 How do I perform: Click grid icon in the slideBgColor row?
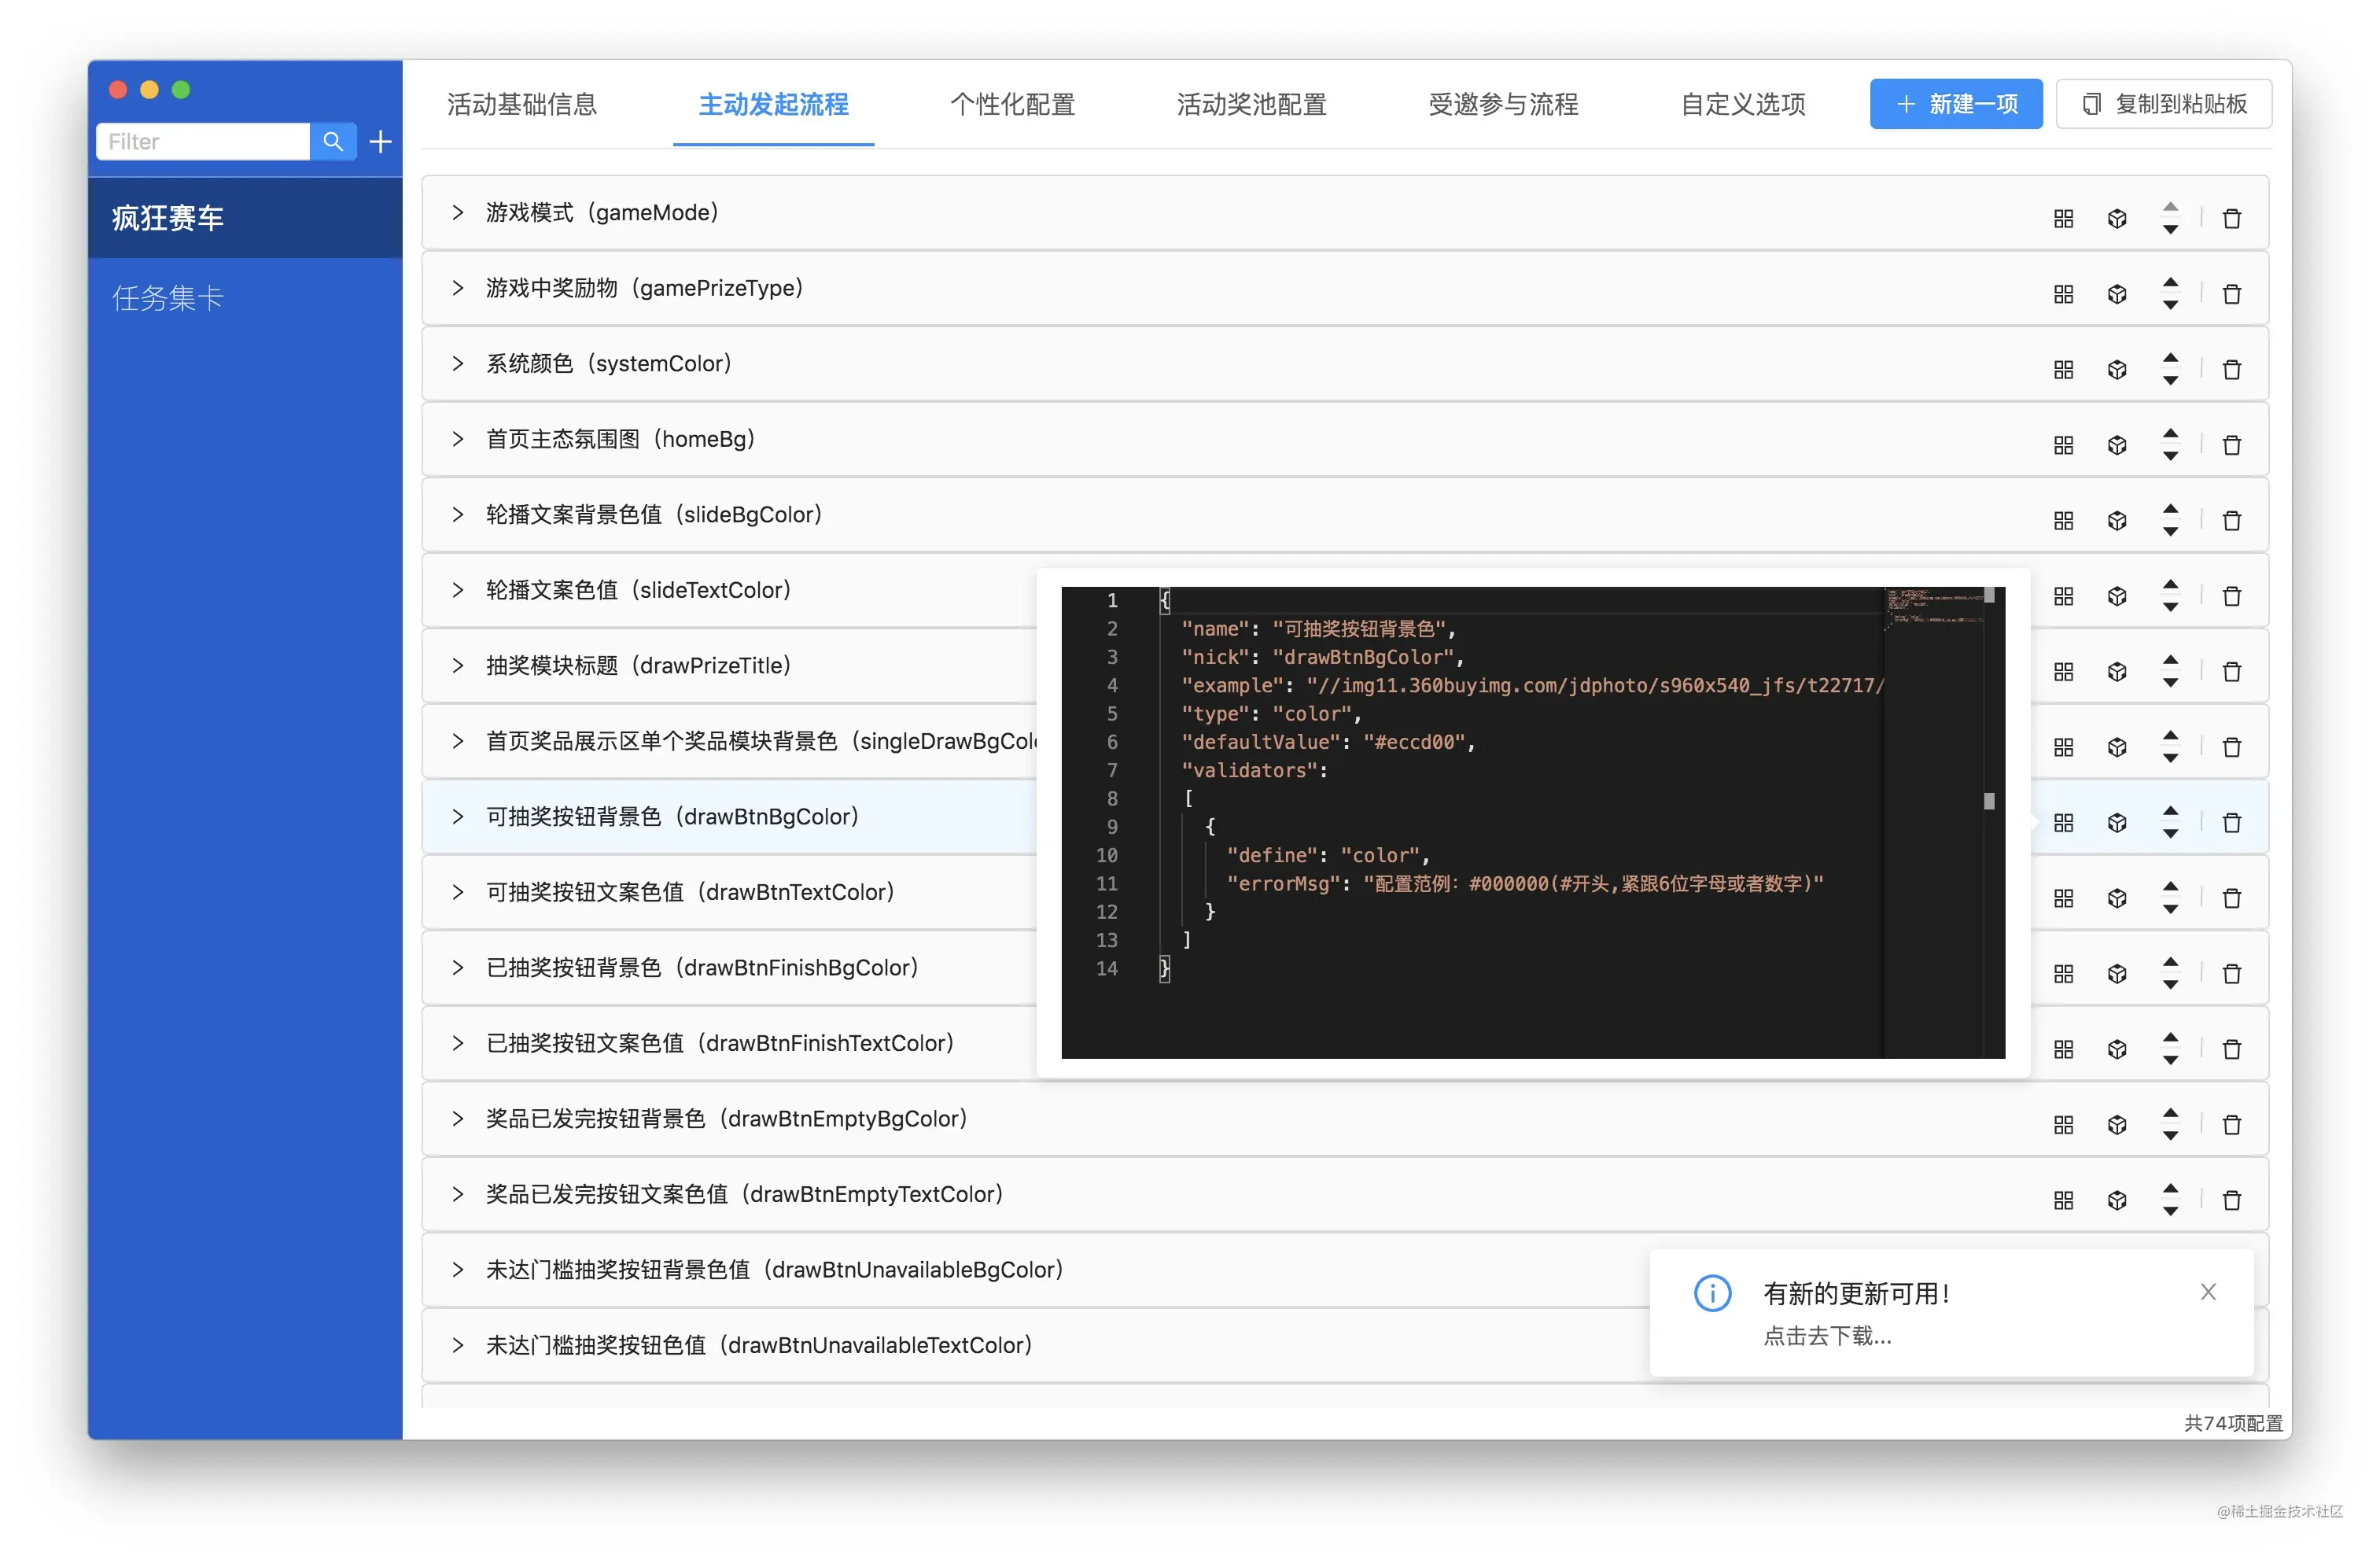[2063, 520]
